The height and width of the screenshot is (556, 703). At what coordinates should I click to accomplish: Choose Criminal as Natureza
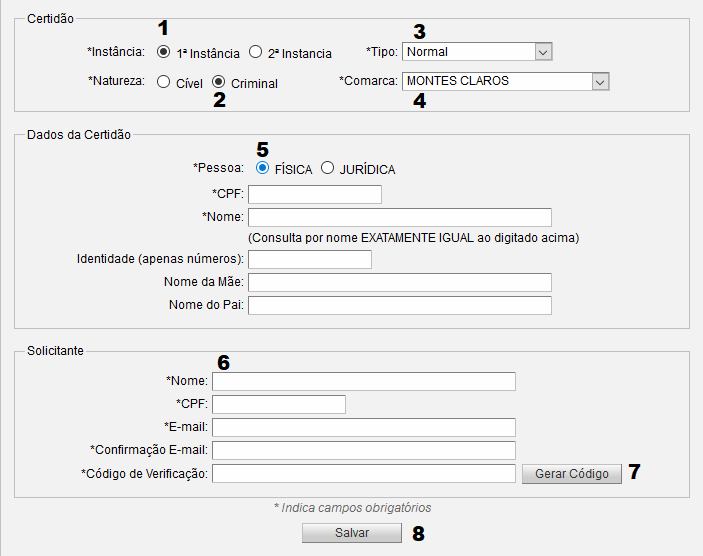click(218, 82)
